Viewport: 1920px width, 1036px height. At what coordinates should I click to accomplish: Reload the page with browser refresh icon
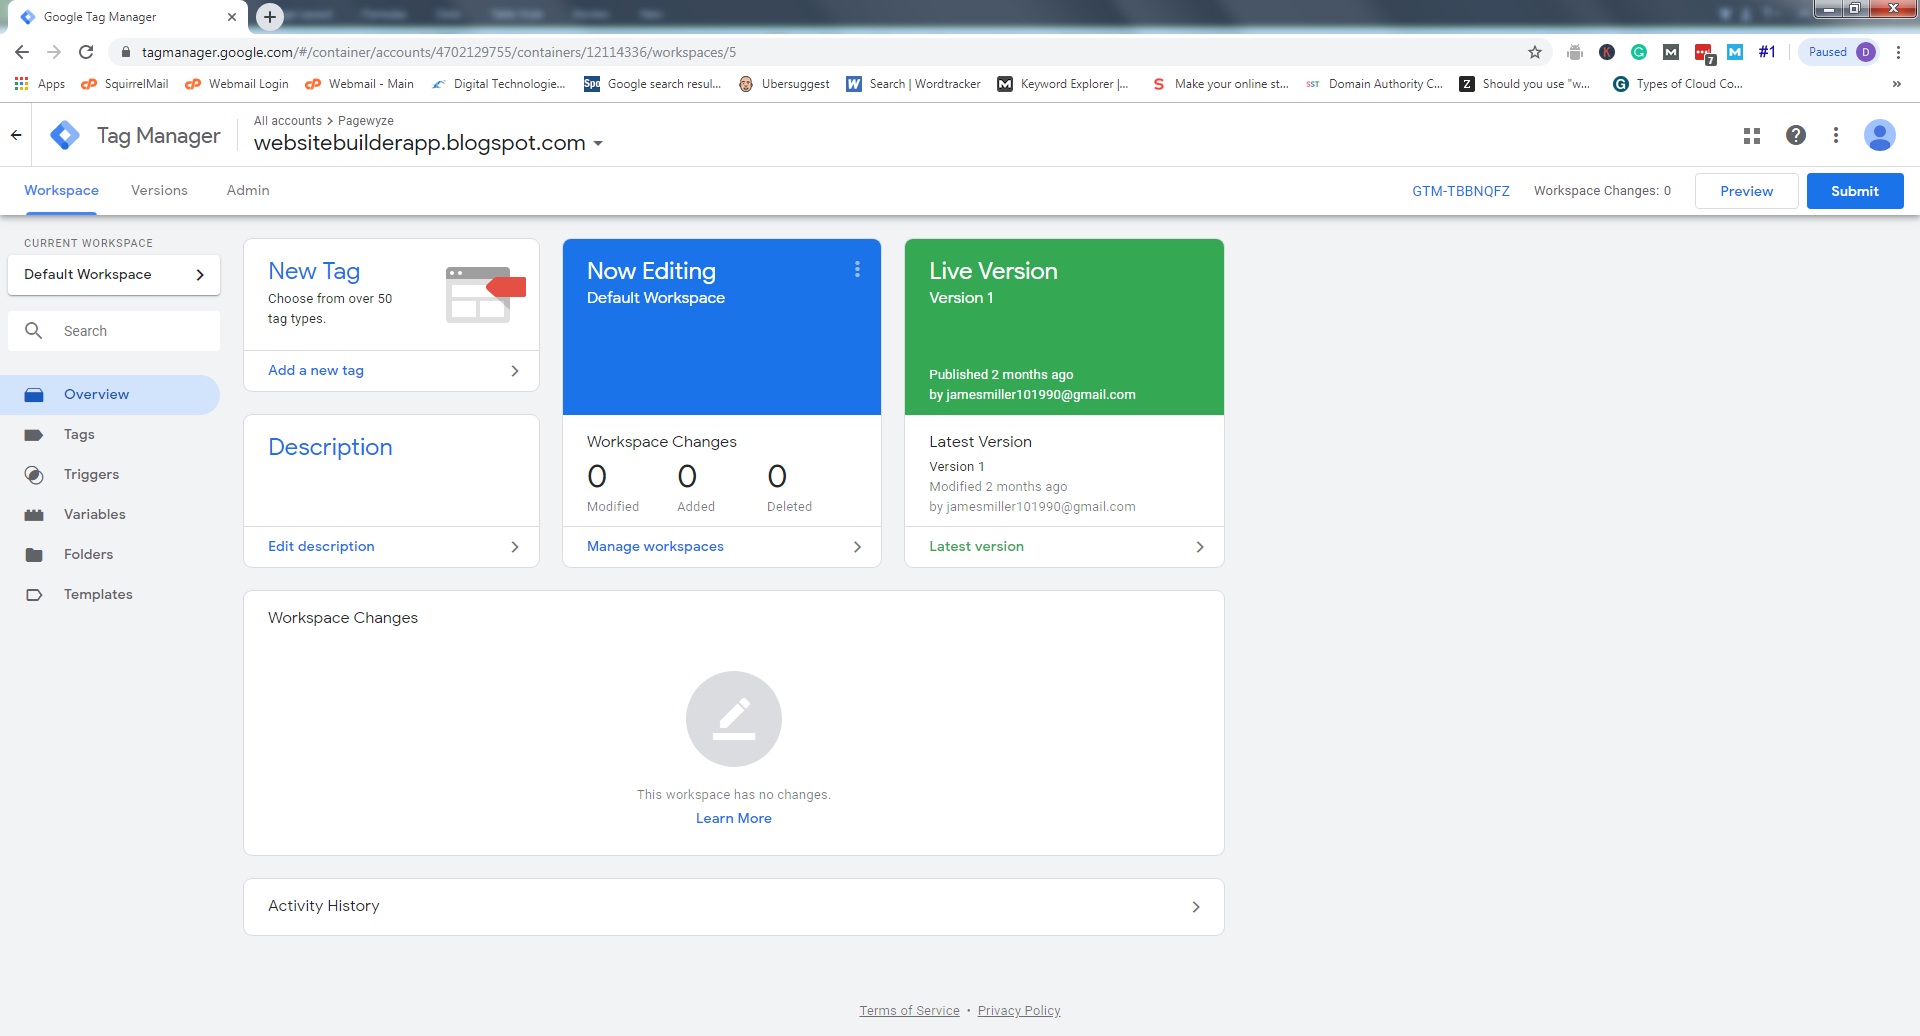click(x=86, y=52)
